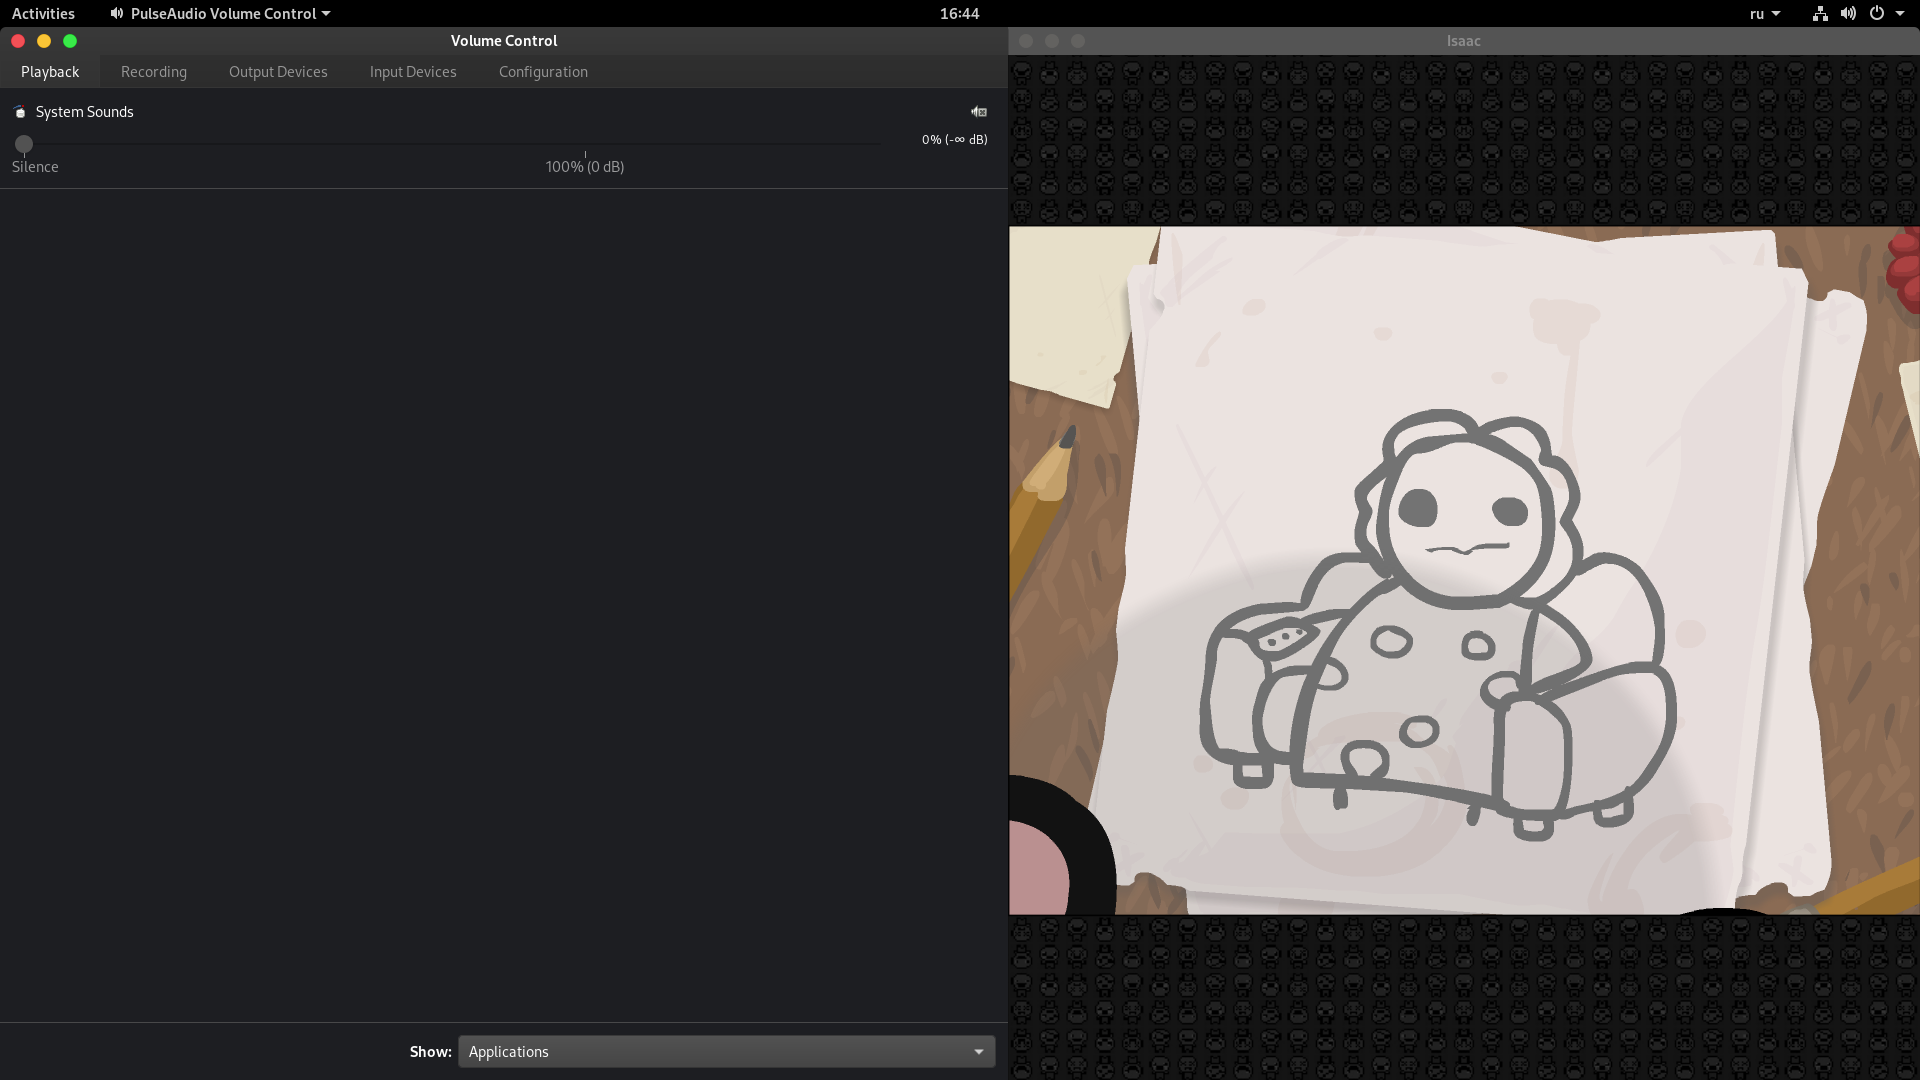Image resolution: width=1920 pixels, height=1080 pixels.
Task: Open the Output Devices tab
Action: click(x=278, y=72)
